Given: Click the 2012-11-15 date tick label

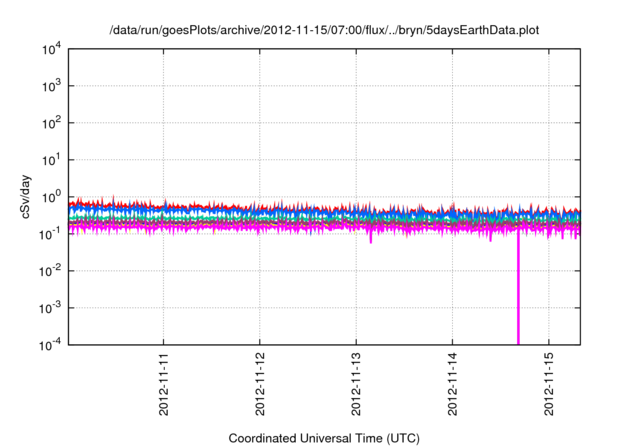Looking at the screenshot, I should [549, 384].
